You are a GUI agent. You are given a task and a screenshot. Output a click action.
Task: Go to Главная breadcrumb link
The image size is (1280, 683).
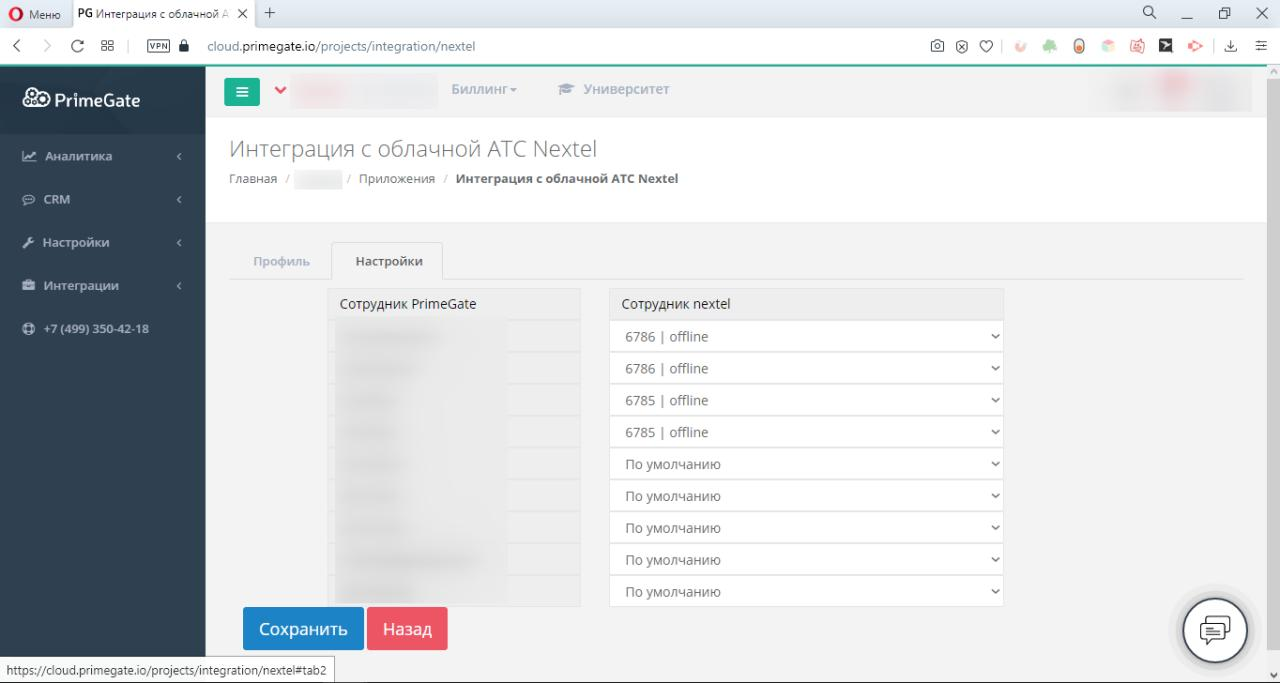coord(253,179)
